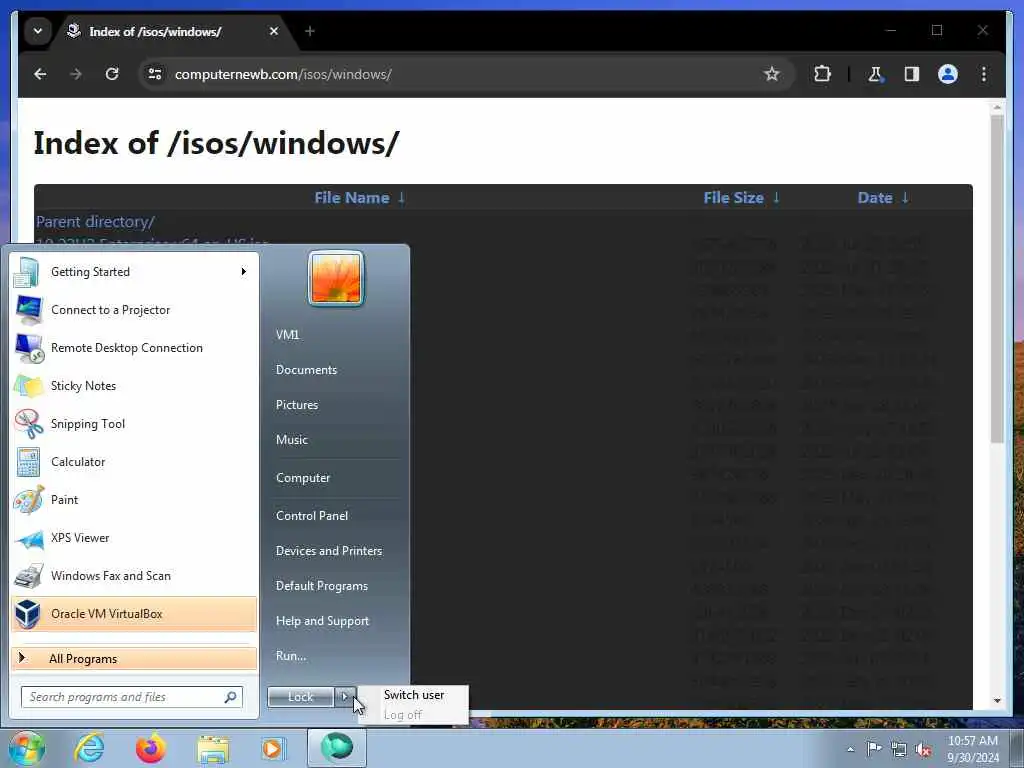1024x768 pixels.
Task: Open Control Panel
Action: (x=312, y=516)
